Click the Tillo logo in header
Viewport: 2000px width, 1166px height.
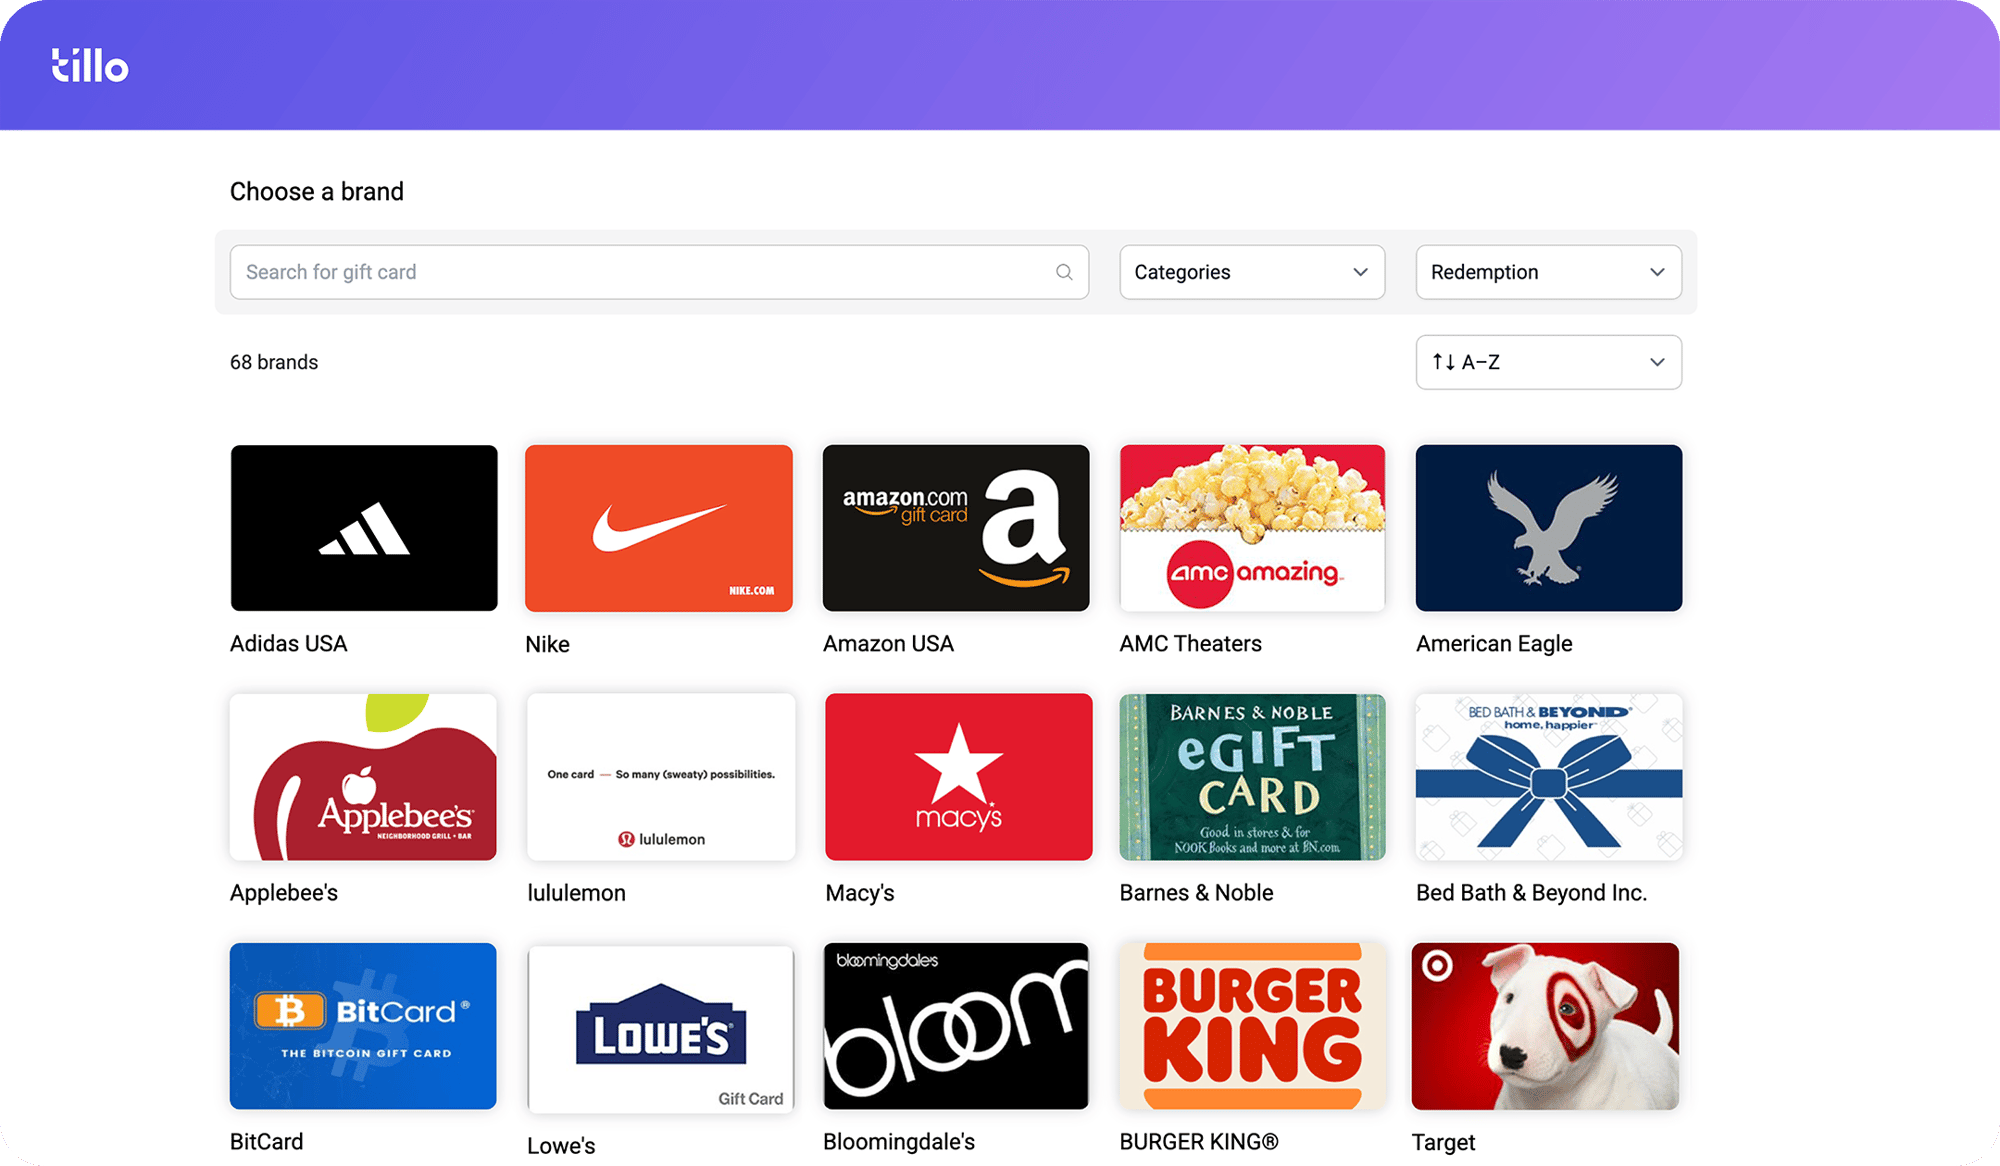click(90, 66)
